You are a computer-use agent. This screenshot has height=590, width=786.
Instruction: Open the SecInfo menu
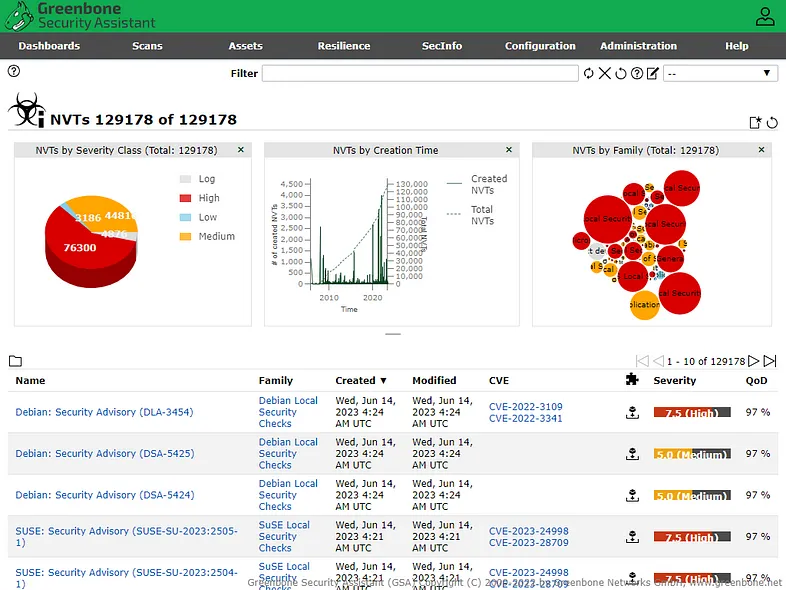442,46
